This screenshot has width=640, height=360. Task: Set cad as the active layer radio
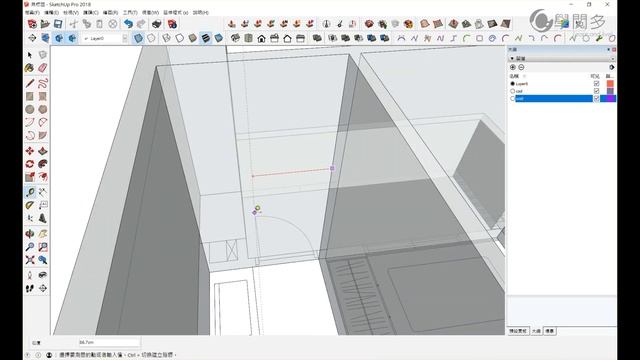coord(513,91)
